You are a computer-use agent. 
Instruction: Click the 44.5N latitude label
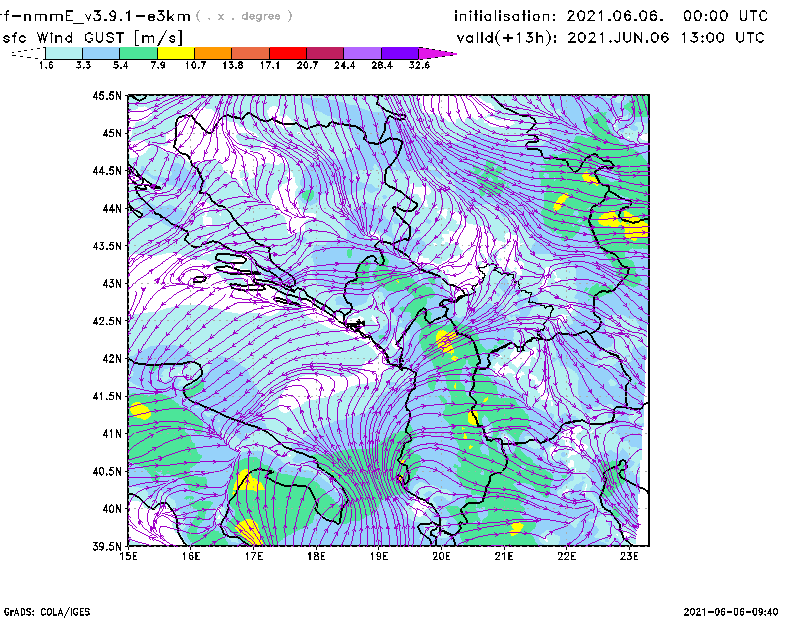[x=107, y=170]
